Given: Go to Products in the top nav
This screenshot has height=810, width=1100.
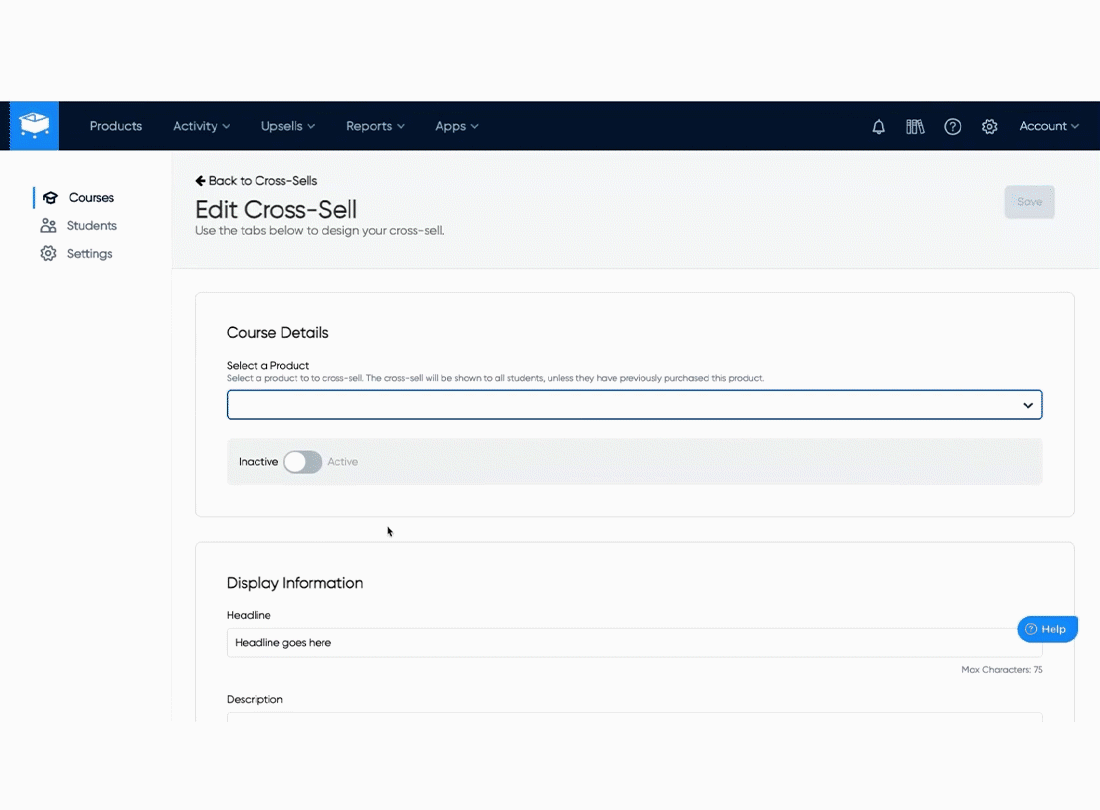Looking at the screenshot, I should point(116,126).
